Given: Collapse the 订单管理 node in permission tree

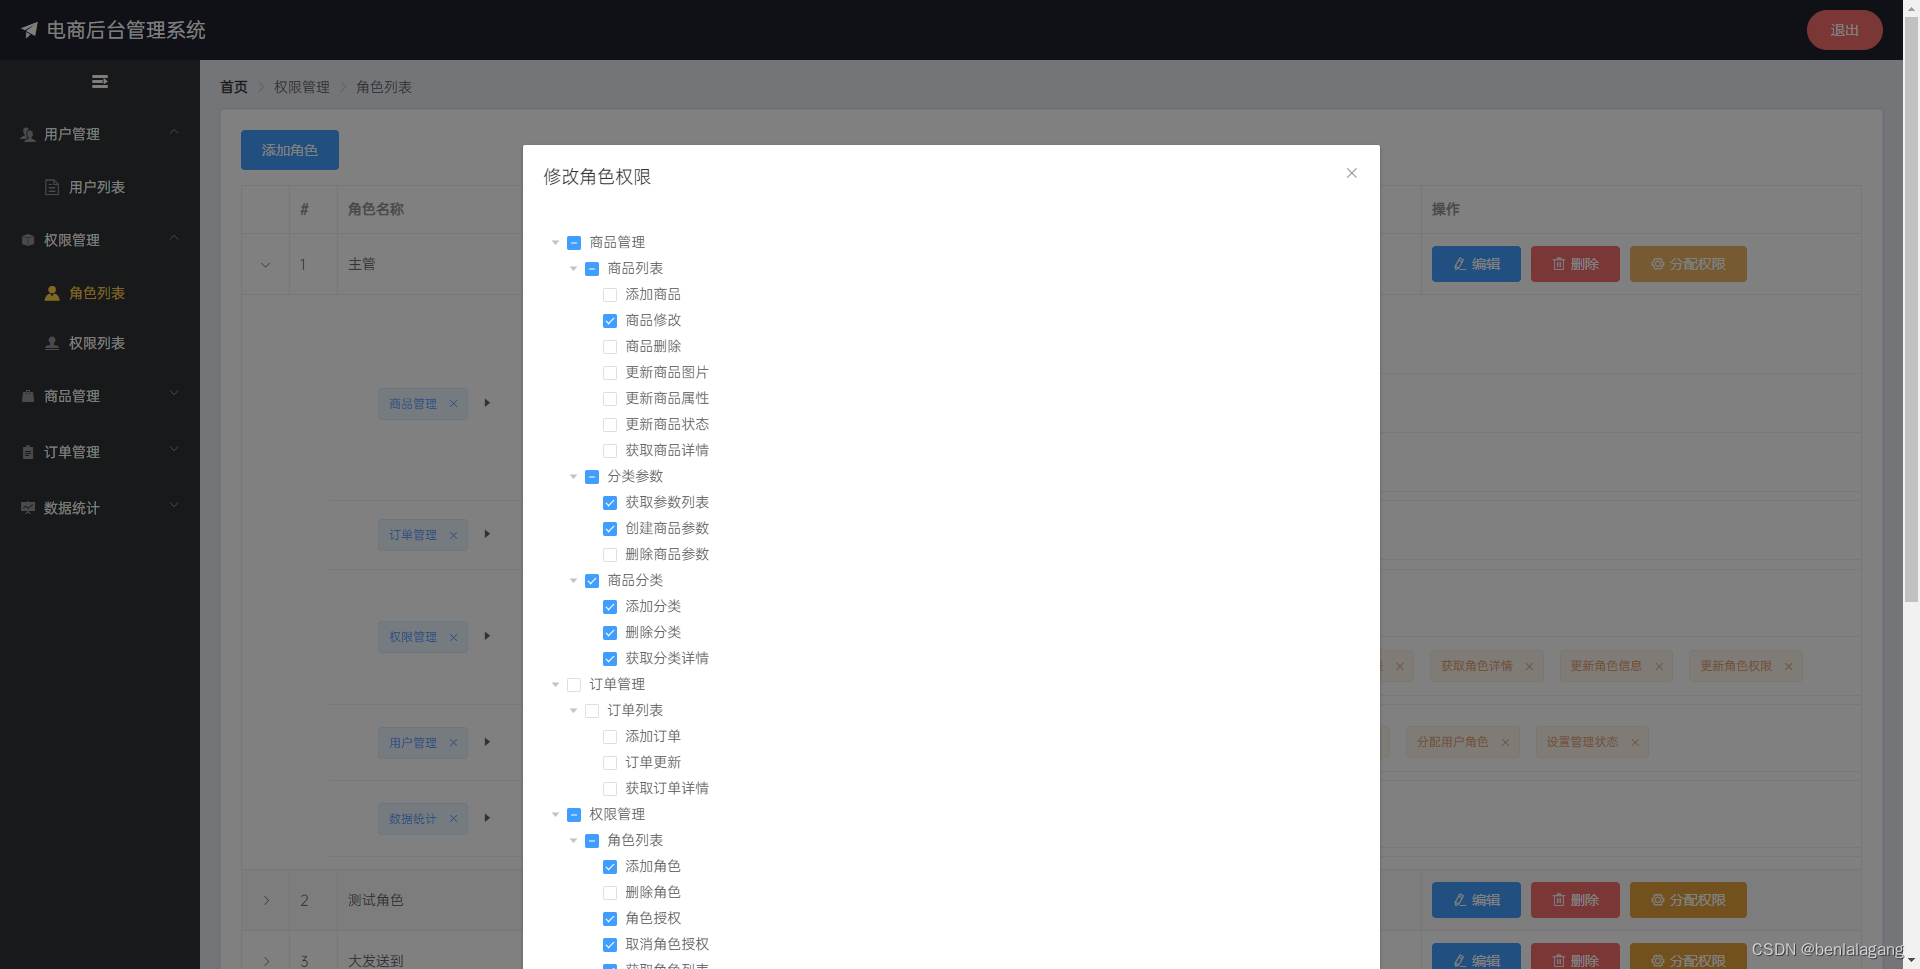Looking at the screenshot, I should tap(556, 685).
